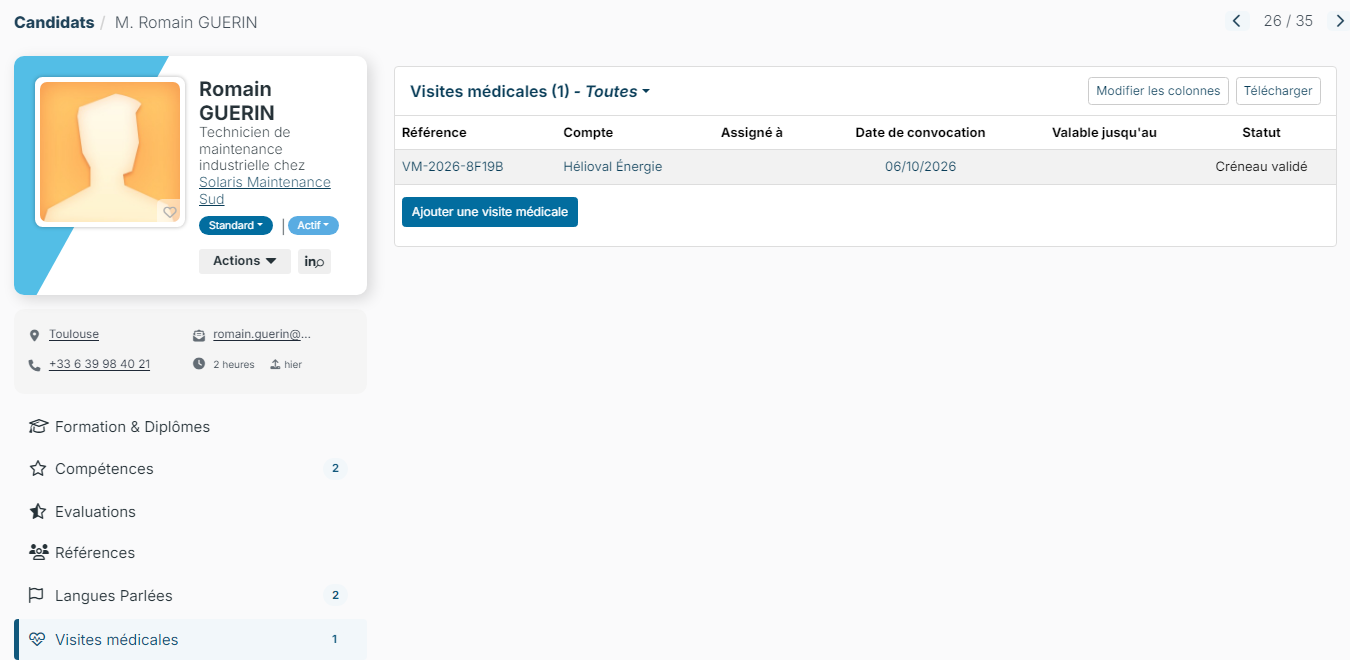This screenshot has height=660, width=1350.
Task: Sort by Assigné à column header
Action: (752, 132)
